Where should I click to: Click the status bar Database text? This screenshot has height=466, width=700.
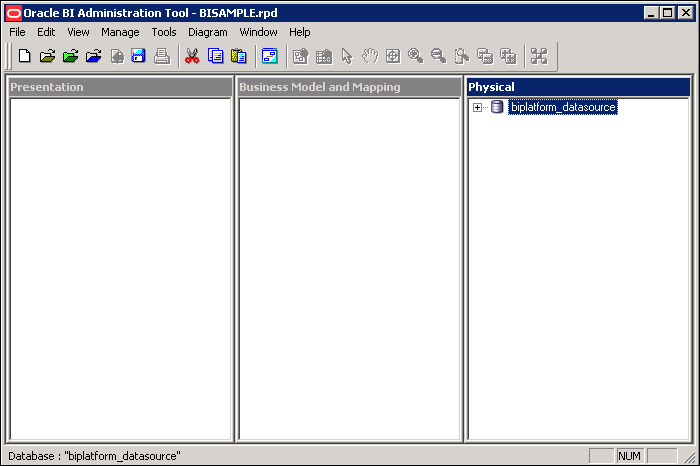click(94, 456)
